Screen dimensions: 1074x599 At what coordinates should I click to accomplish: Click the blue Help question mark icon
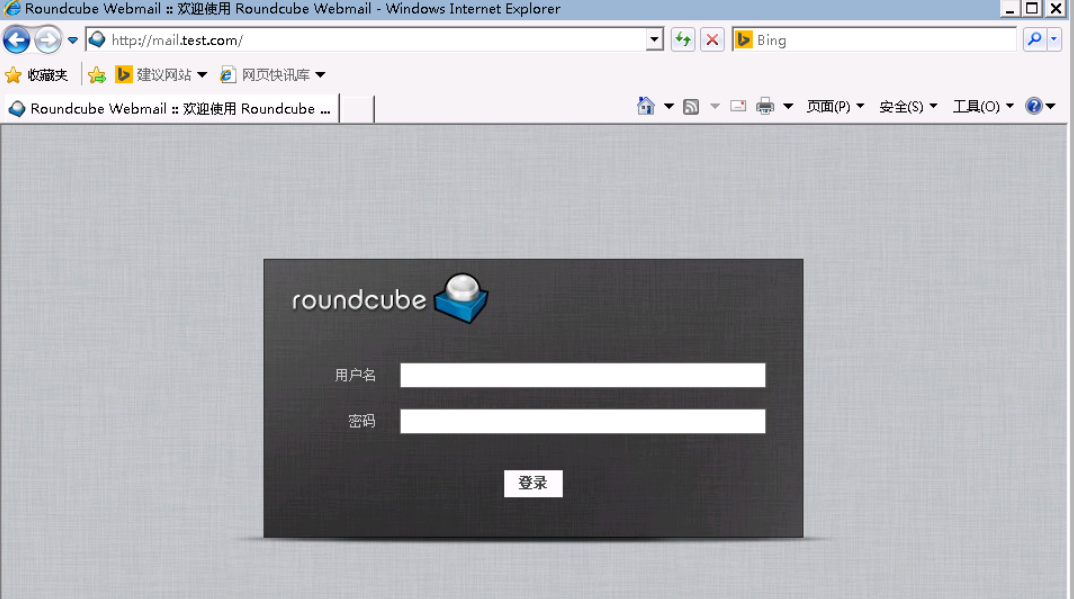tap(1034, 106)
